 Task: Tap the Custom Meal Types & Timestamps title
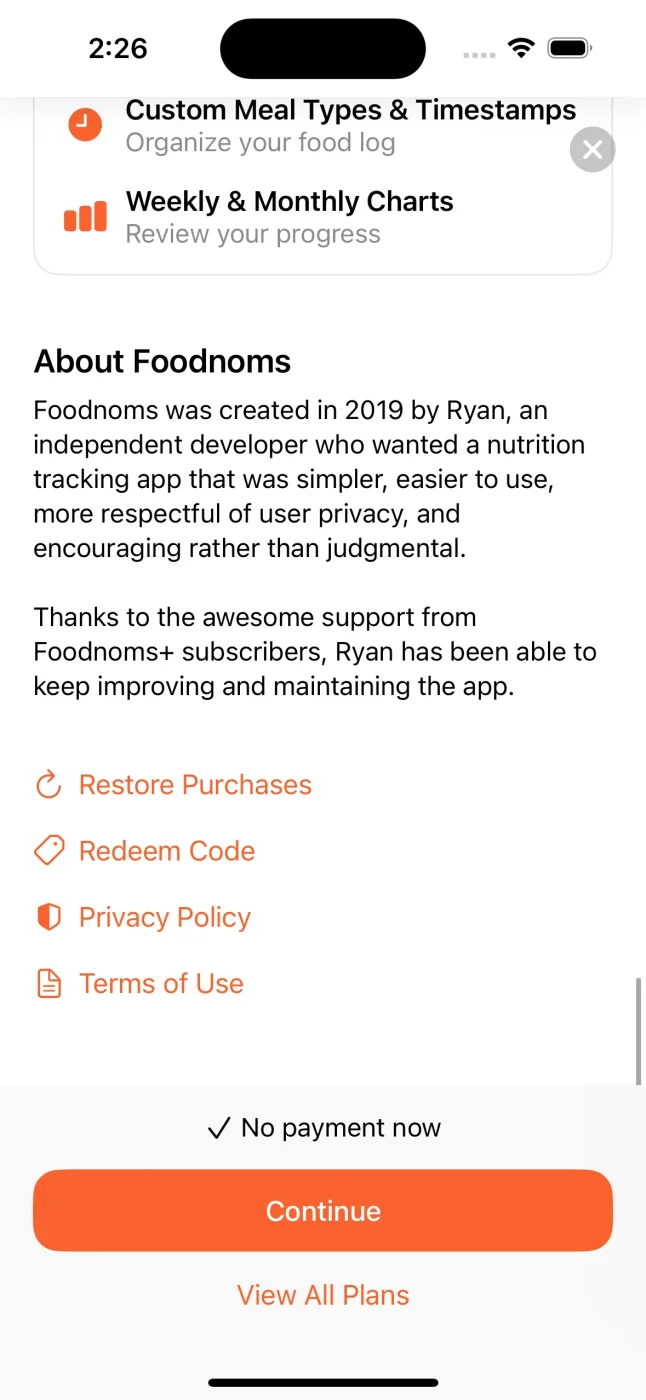coord(350,110)
